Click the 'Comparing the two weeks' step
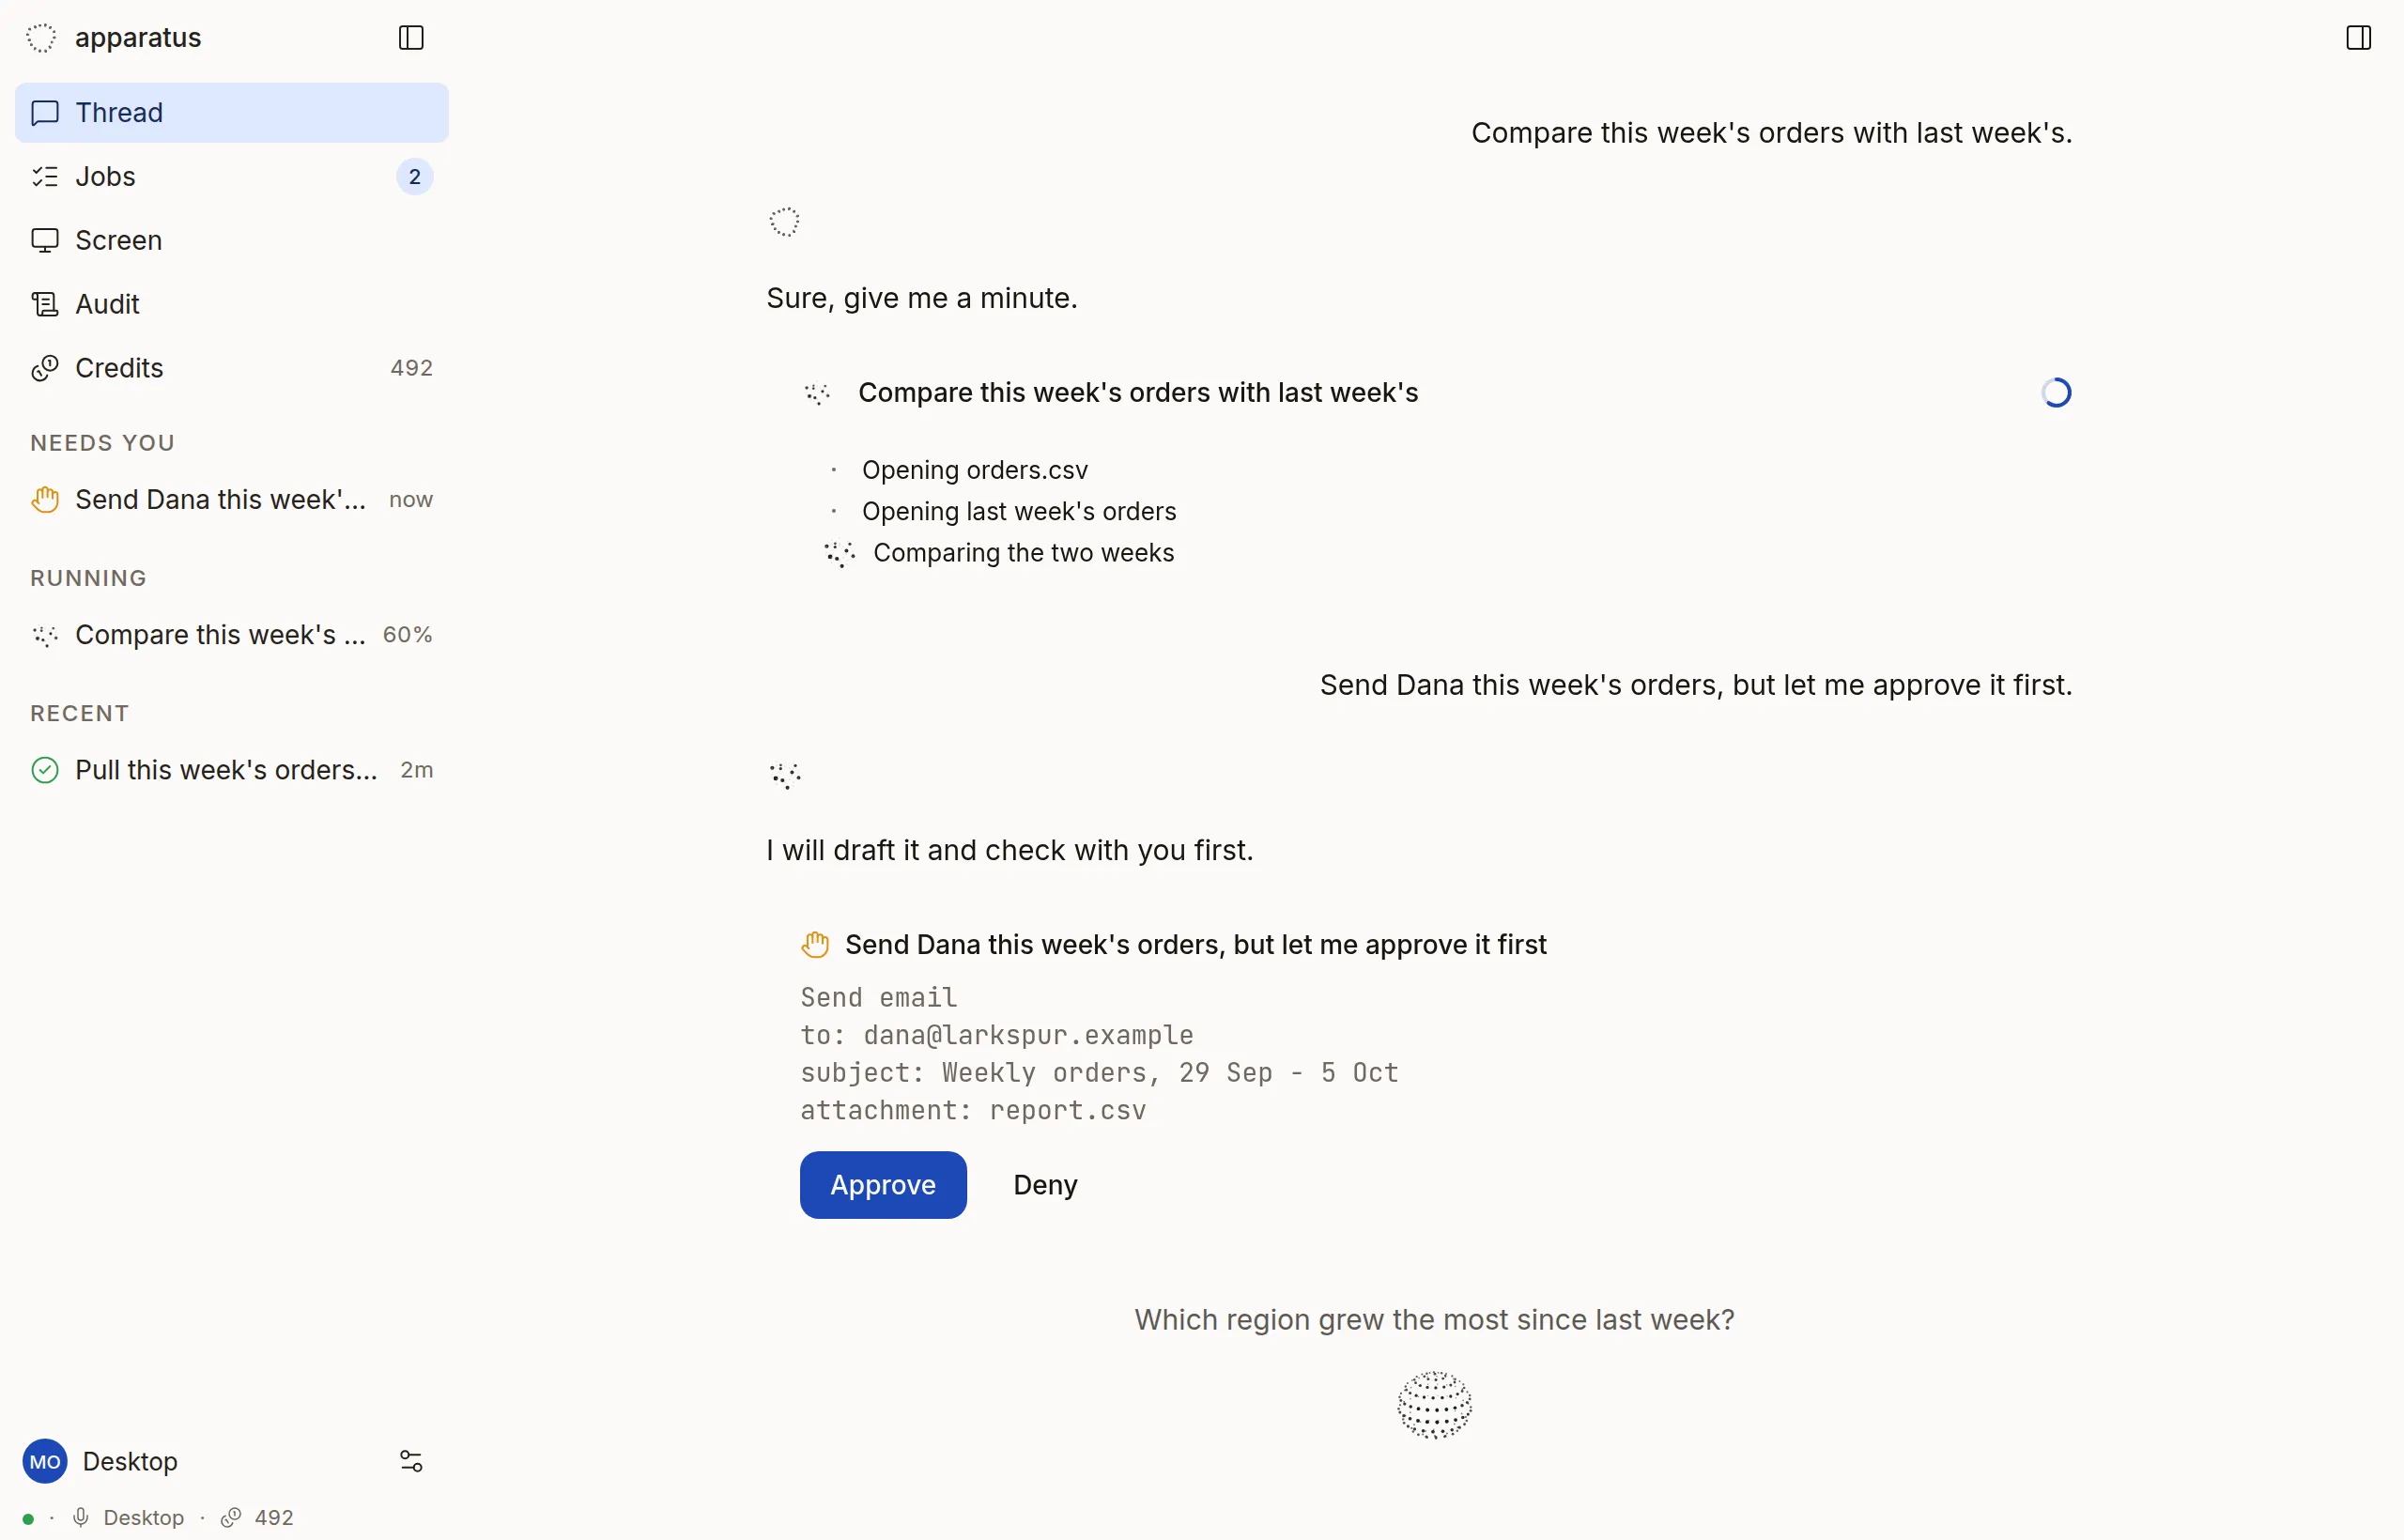Screen dimensions: 2404x1540 click(x=1023, y=553)
